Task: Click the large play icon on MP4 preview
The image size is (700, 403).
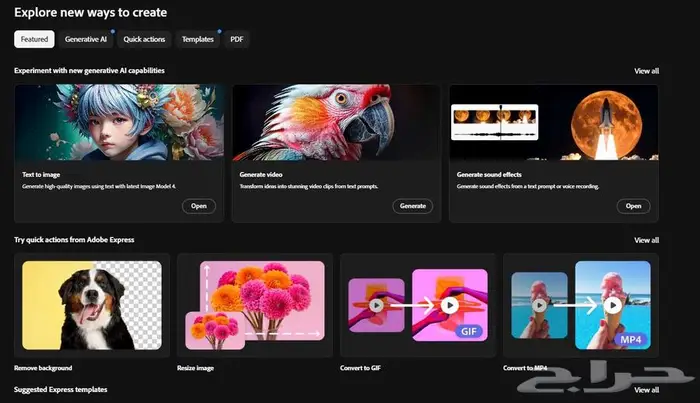Action: click(612, 305)
